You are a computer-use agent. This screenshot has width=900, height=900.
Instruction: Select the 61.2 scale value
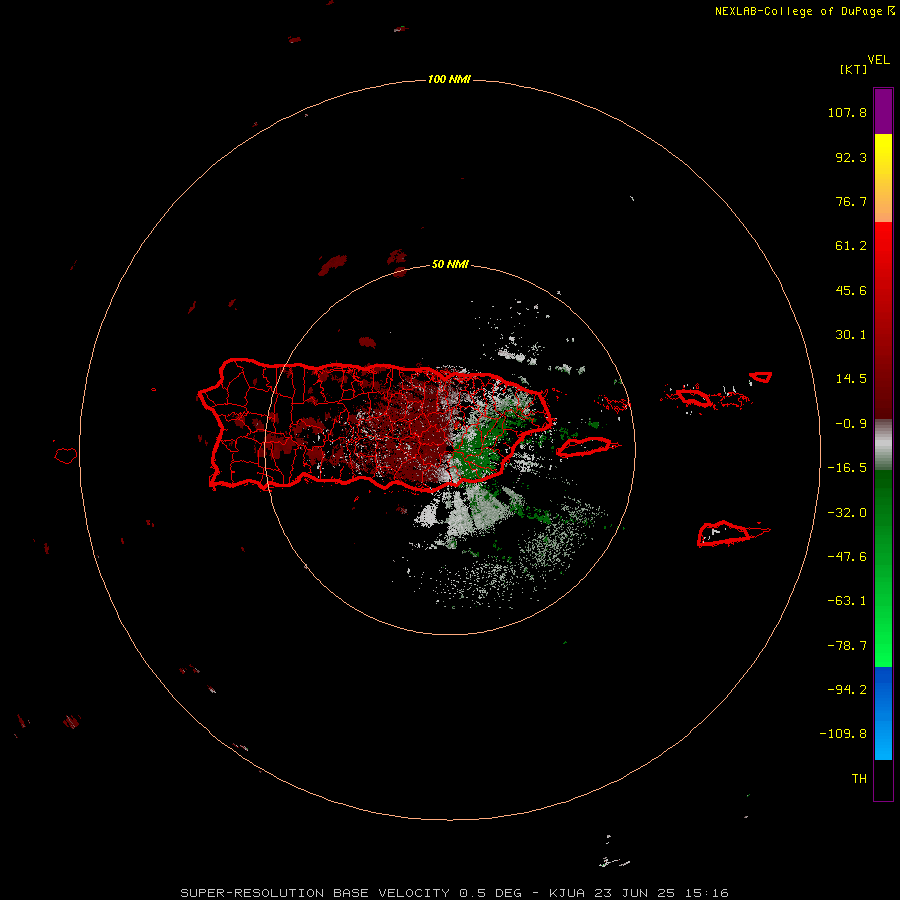(851, 246)
